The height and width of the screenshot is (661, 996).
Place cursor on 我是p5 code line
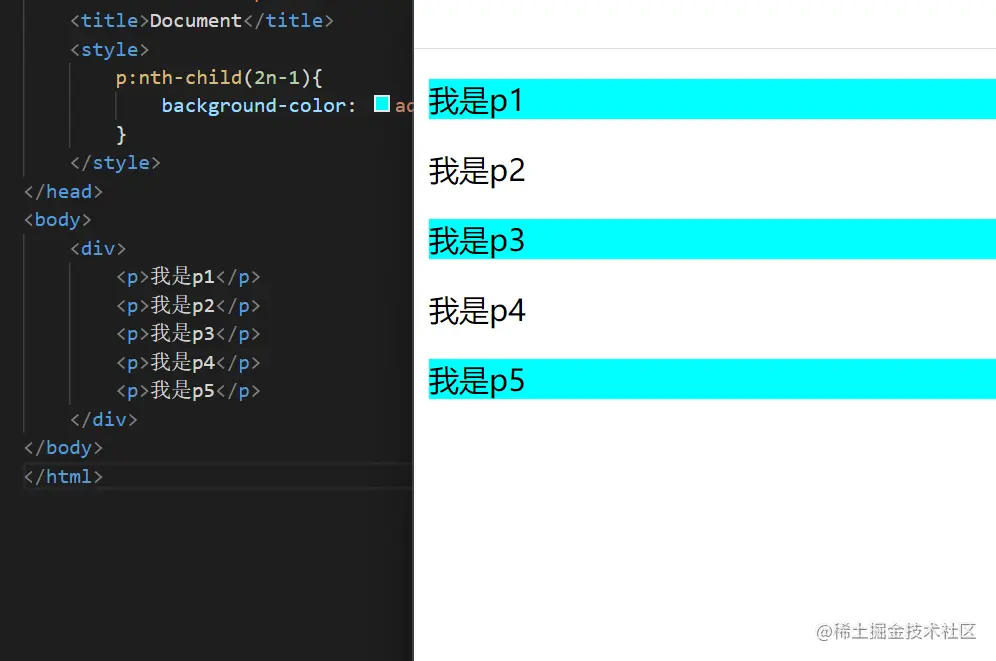[x=188, y=391]
